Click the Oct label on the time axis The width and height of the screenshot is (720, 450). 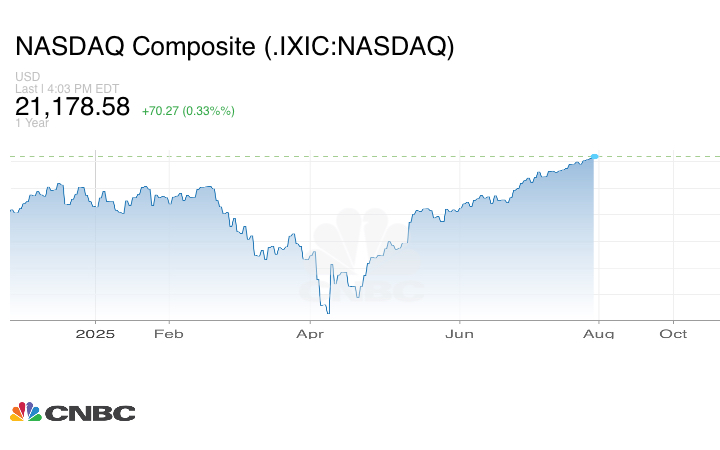click(673, 334)
